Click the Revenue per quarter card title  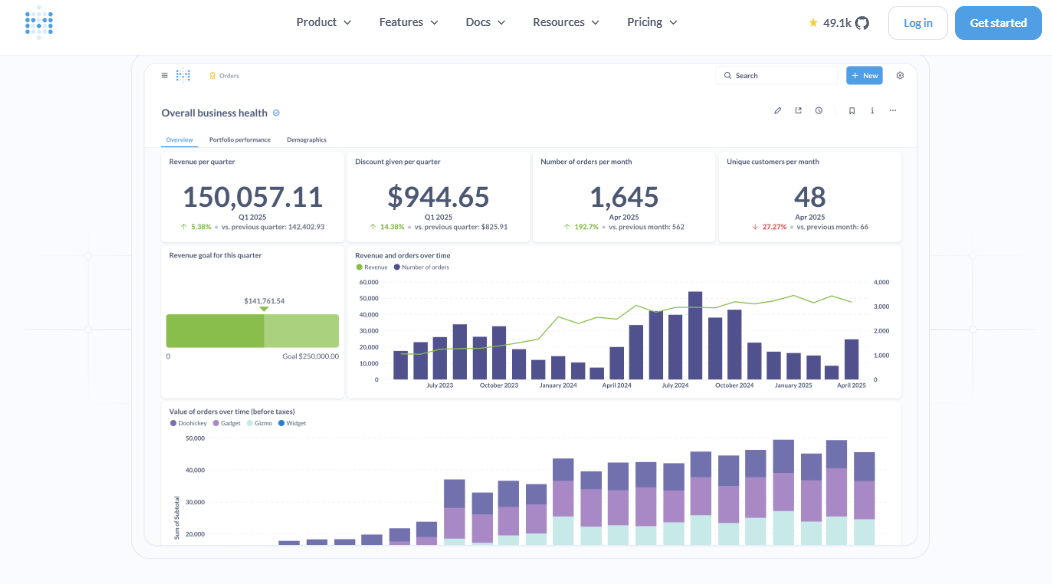(x=202, y=162)
